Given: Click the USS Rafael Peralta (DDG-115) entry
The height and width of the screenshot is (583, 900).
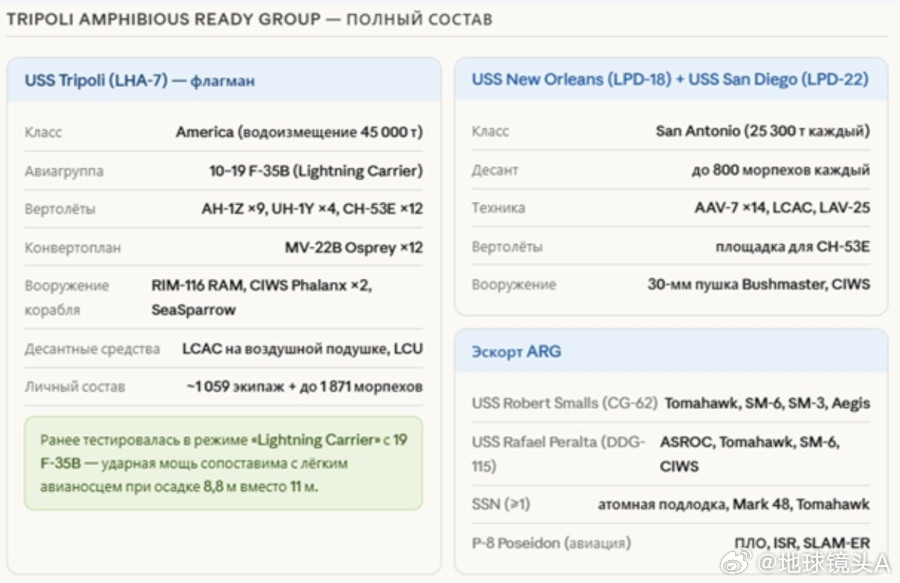Looking at the screenshot, I should pos(559,453).
